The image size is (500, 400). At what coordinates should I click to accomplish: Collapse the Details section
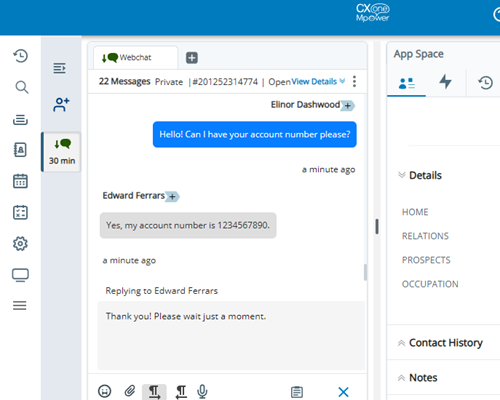coord(420,175)
